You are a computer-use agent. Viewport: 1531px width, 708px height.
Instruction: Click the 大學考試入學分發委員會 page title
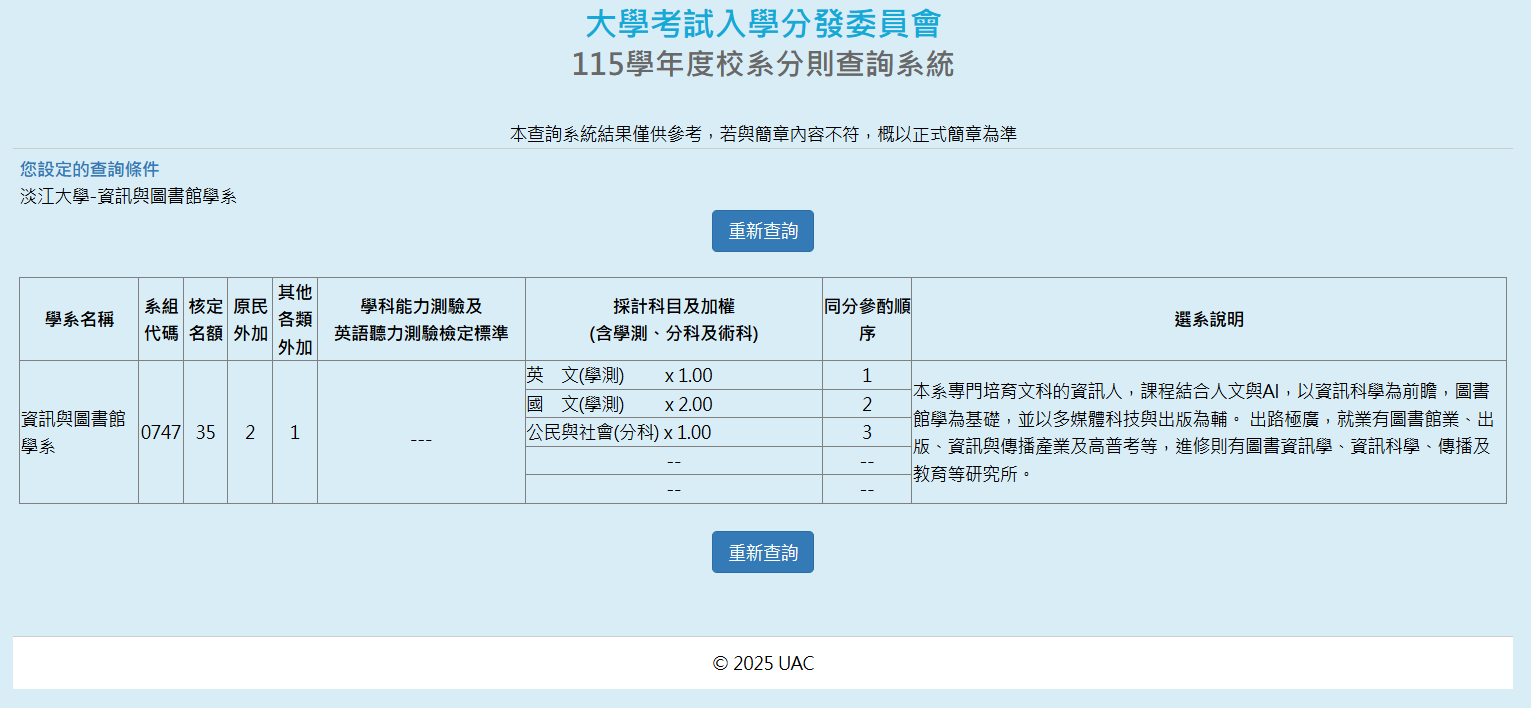(x=763, y=24)
